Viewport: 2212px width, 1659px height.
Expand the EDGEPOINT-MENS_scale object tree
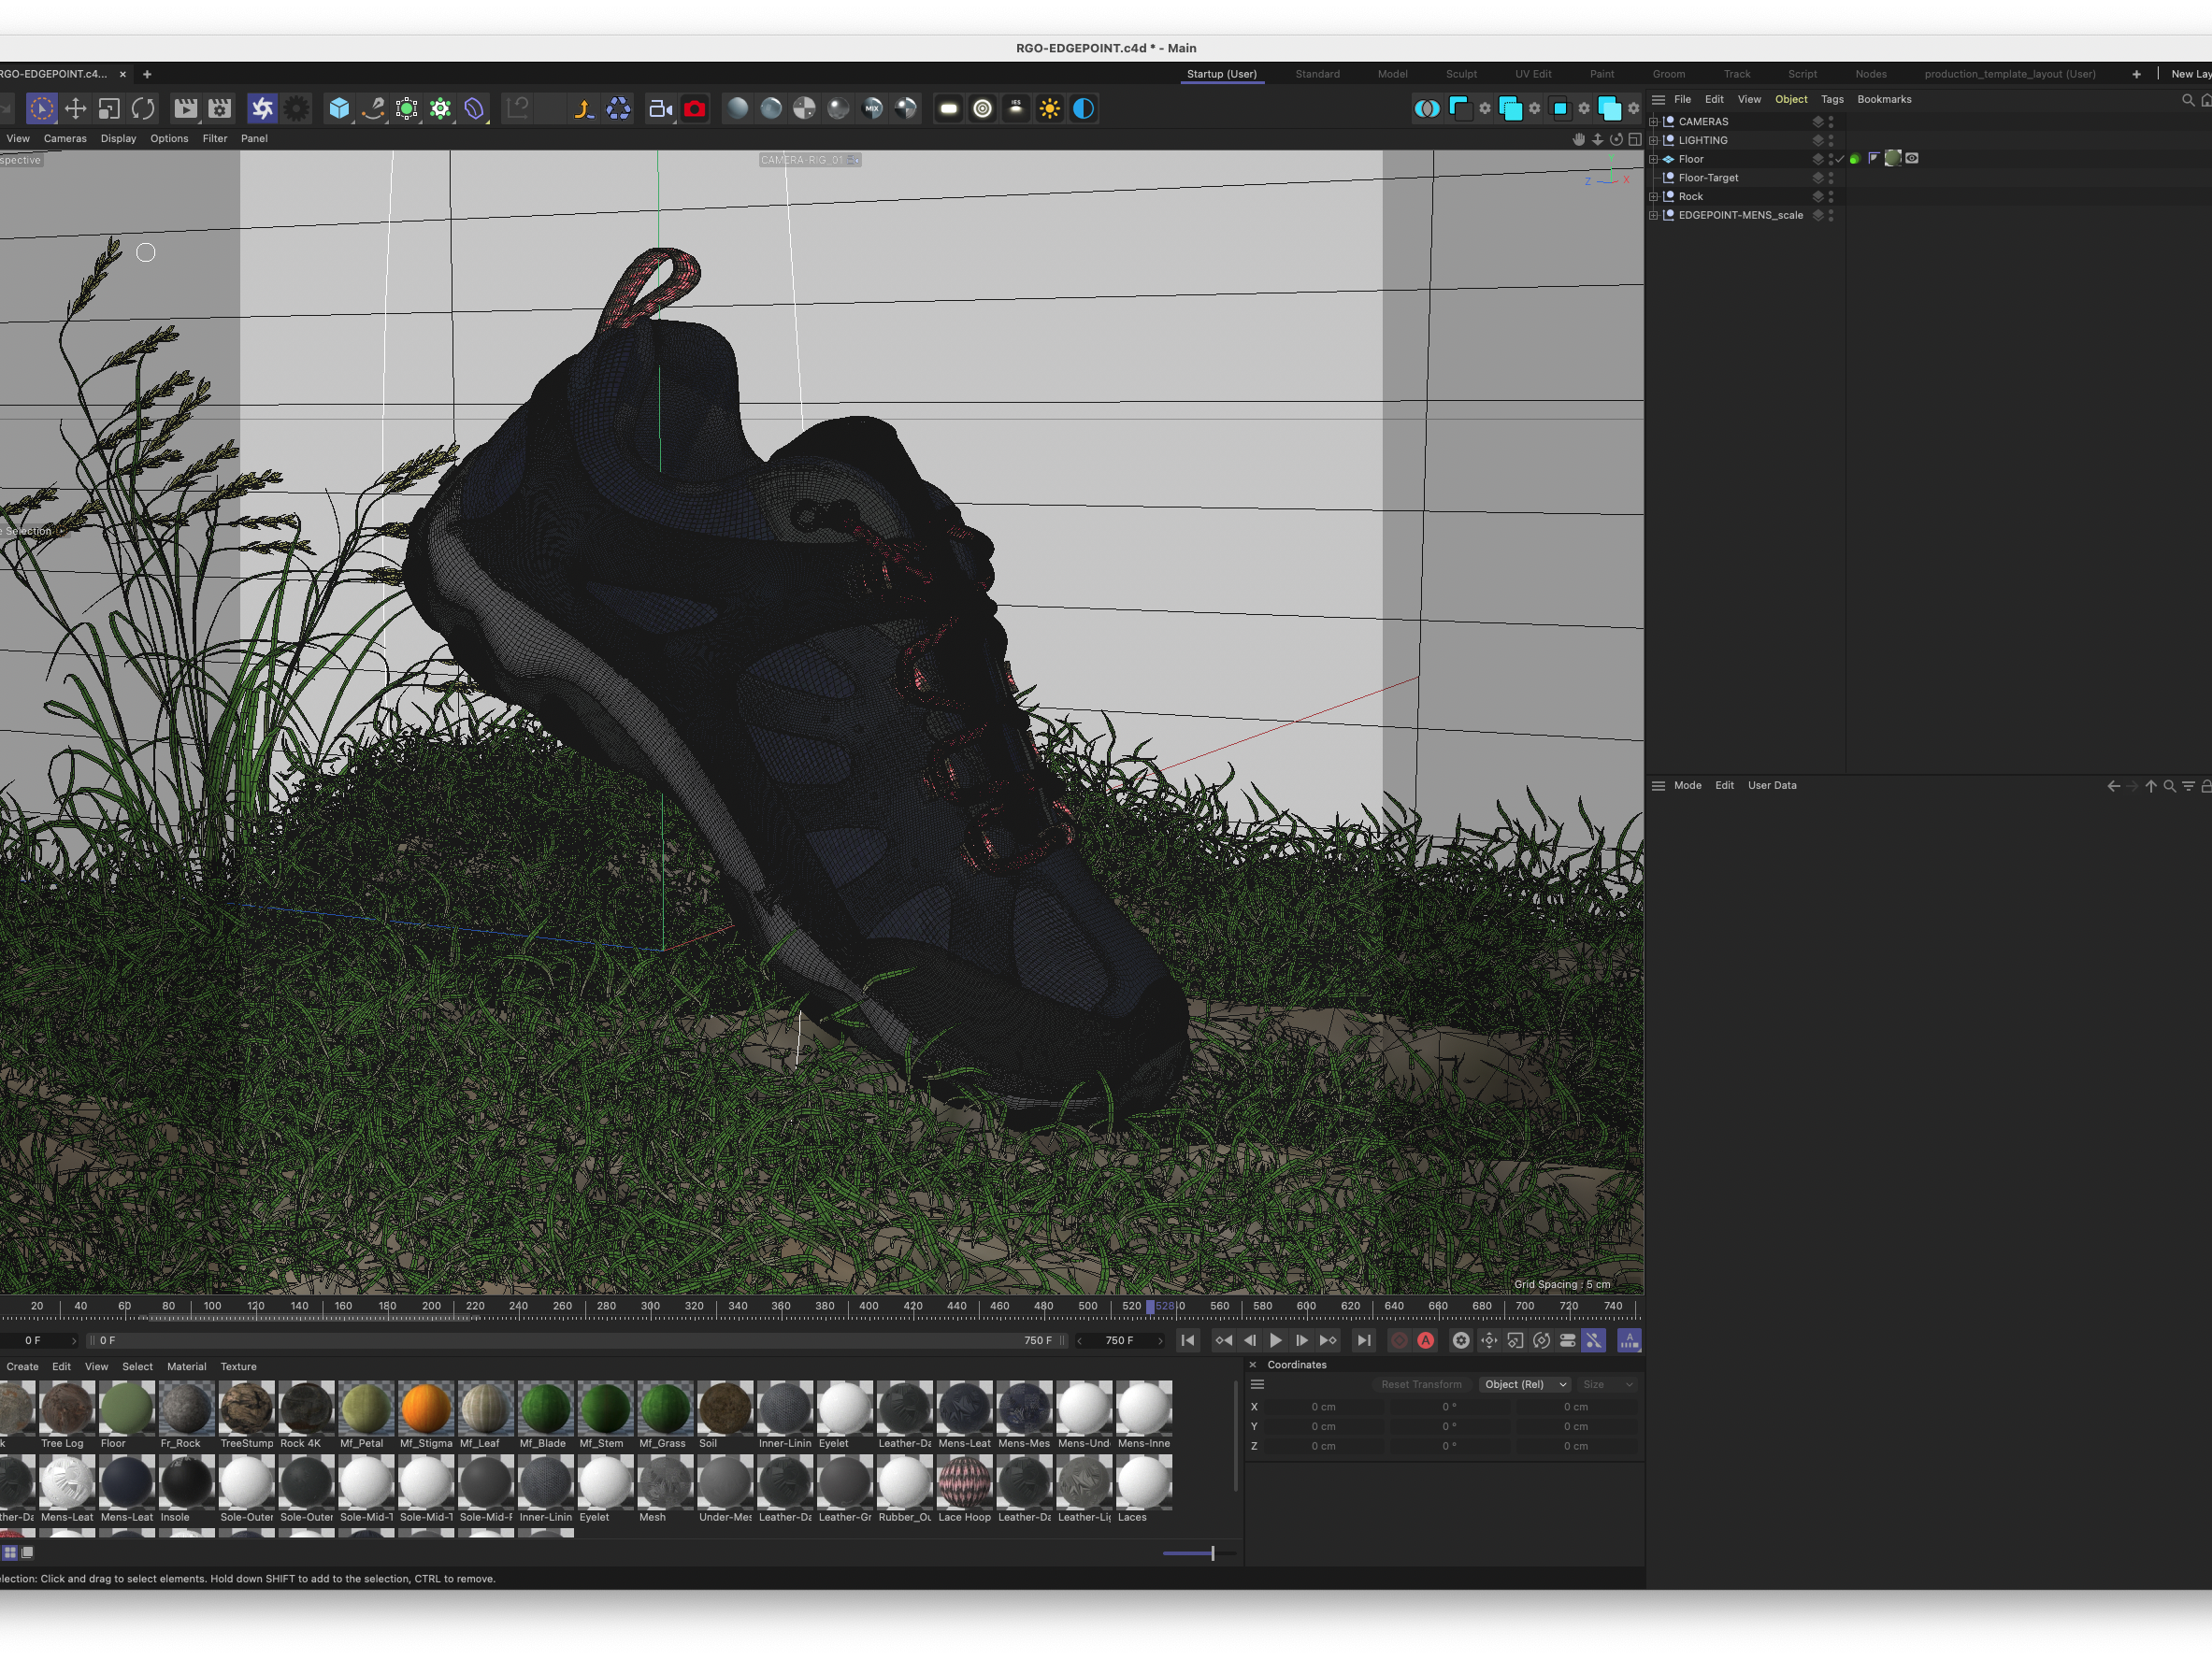[1653, 215]
